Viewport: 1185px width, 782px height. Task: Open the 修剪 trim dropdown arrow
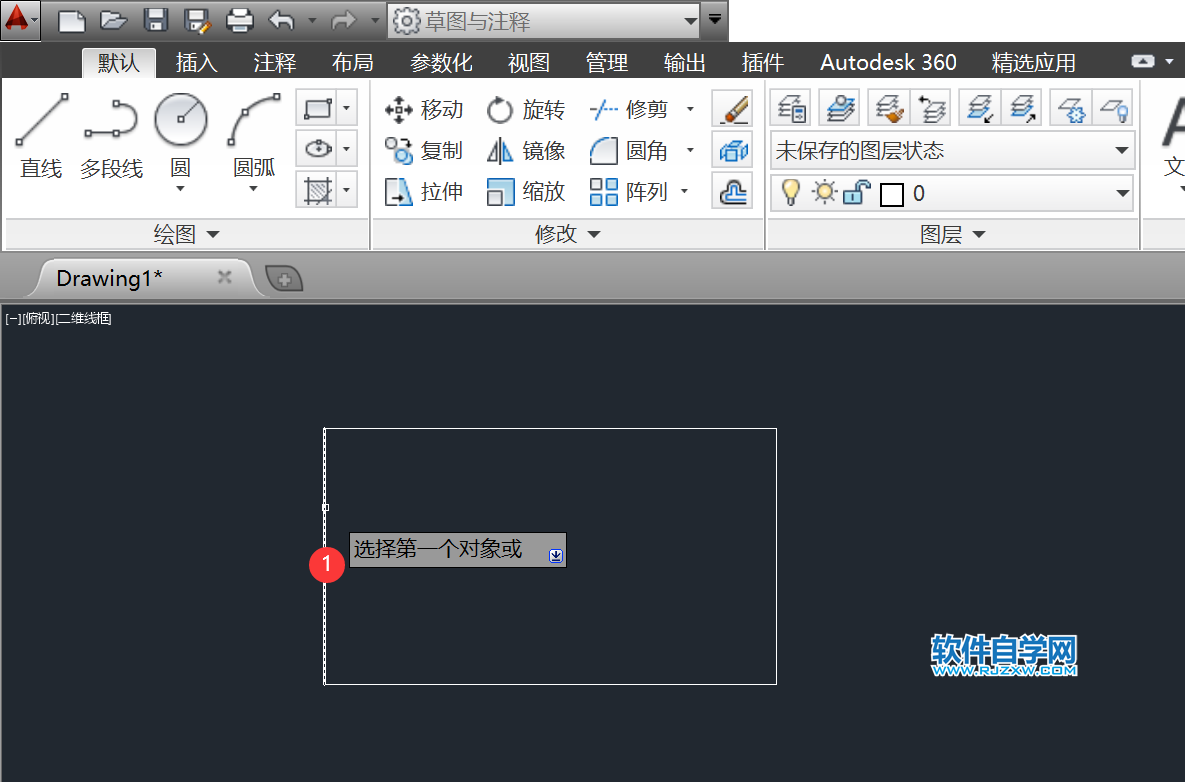point(690,110)
